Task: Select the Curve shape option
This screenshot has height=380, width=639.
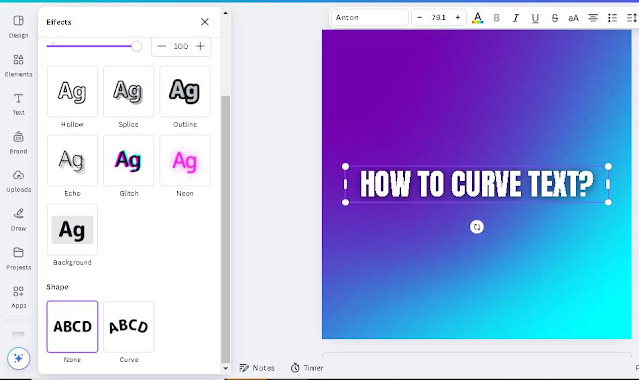Action: click(128, 327)
